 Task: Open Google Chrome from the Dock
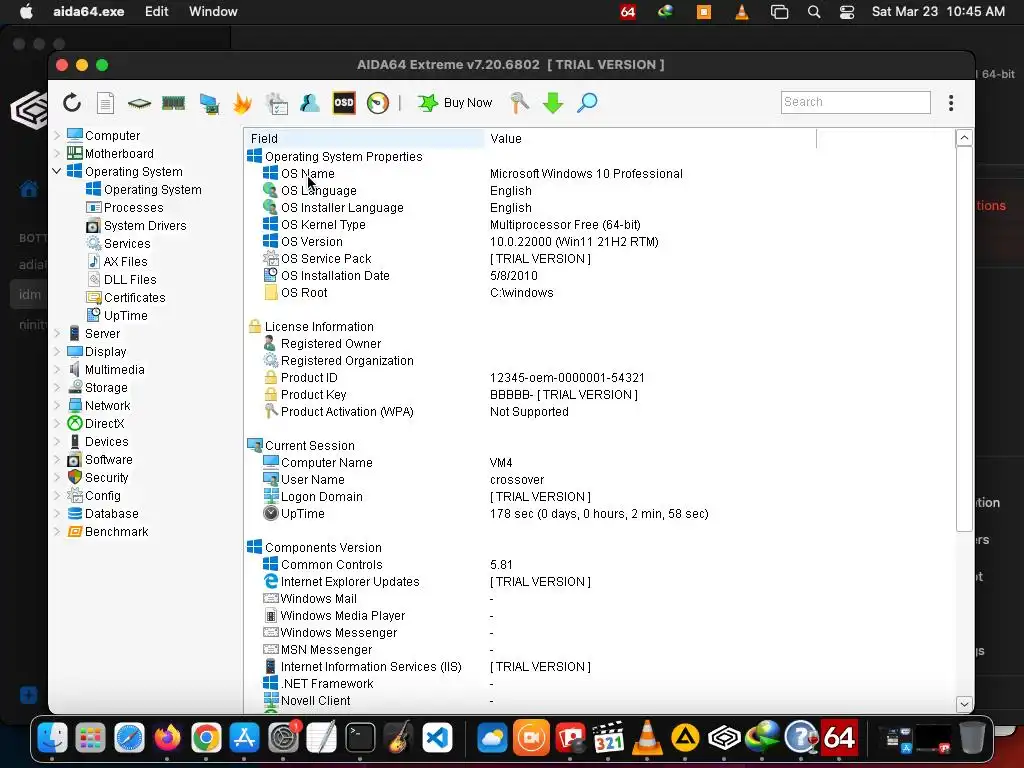206,739
